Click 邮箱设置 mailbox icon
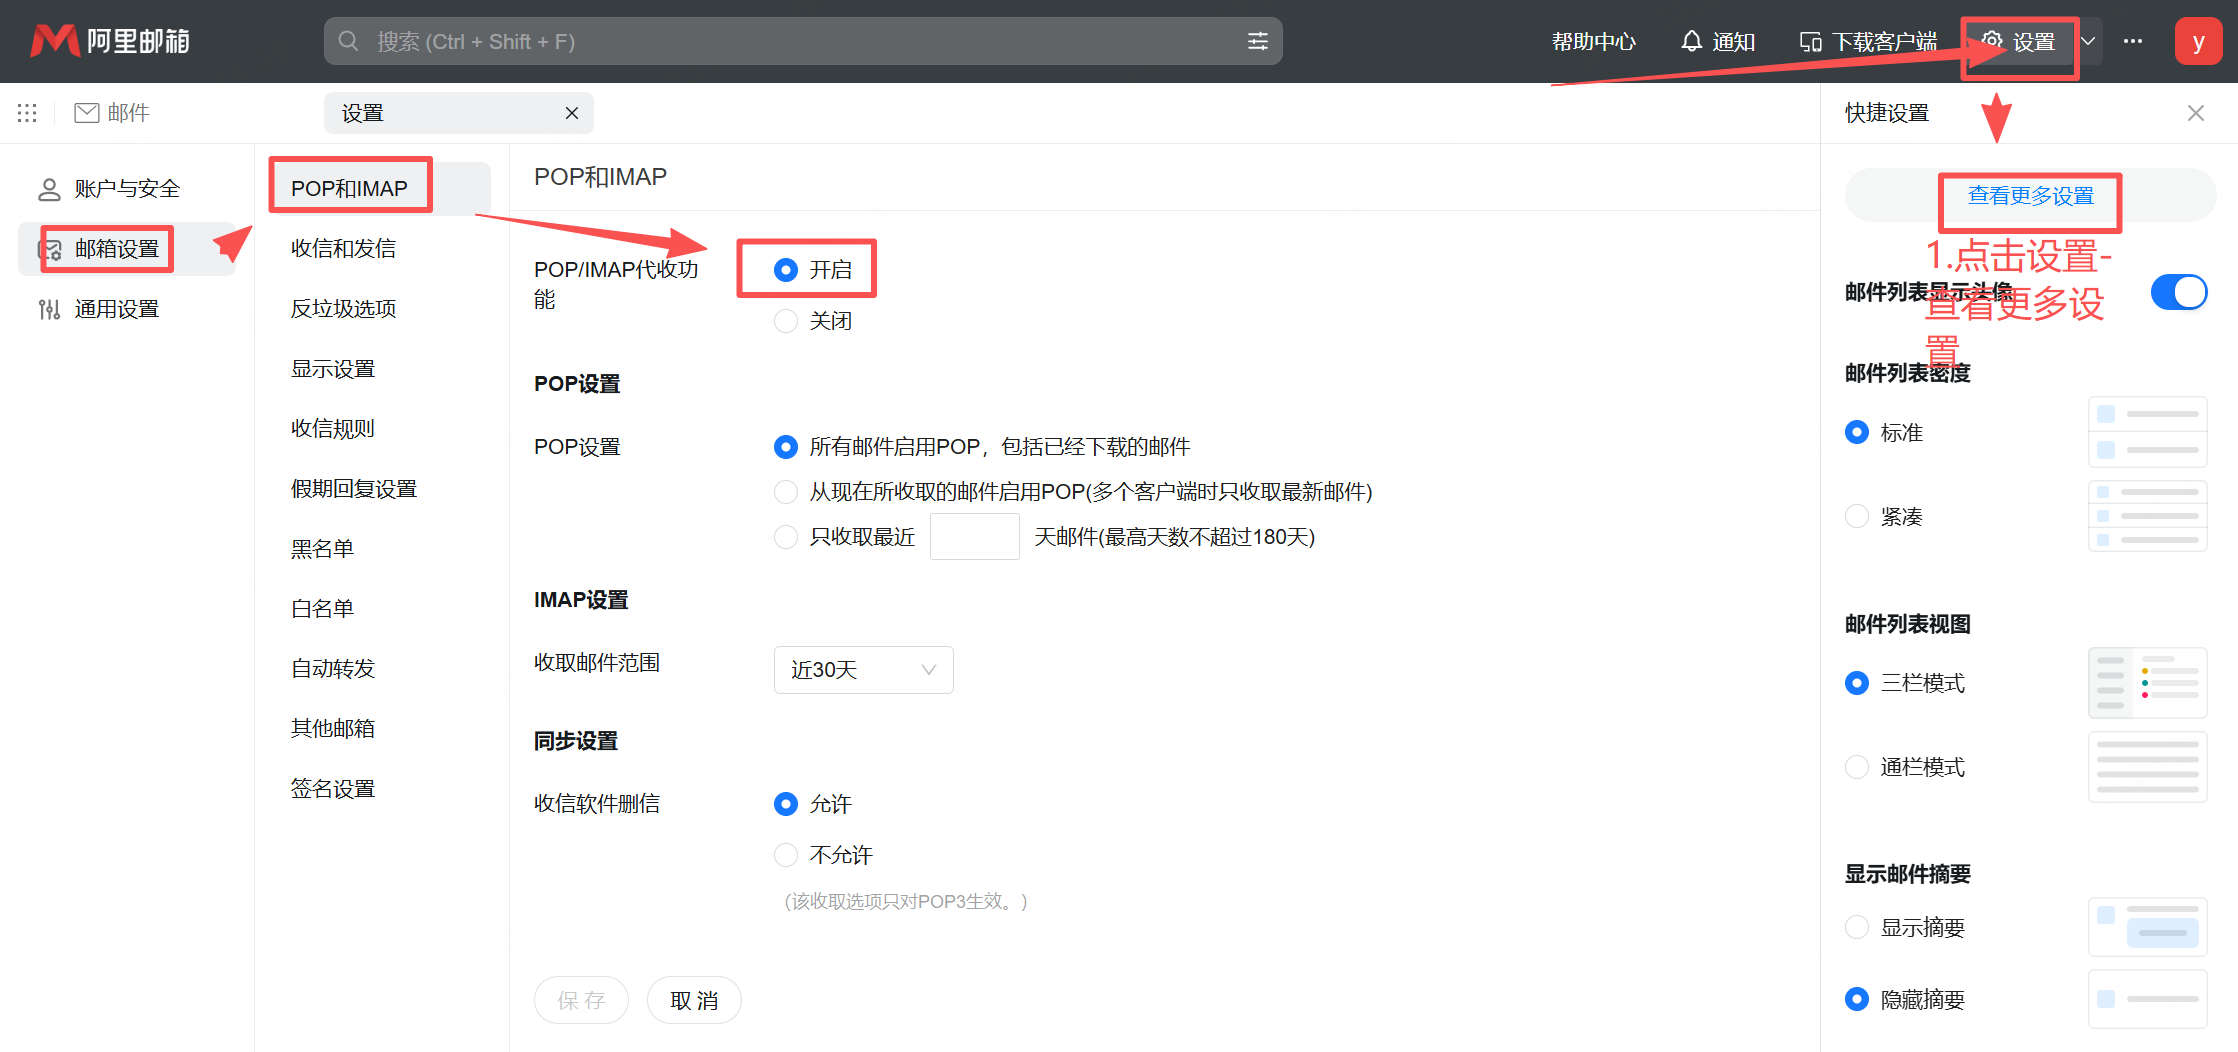The height and width of the screenshot is (1052, 2238). (x=51, y=250)
